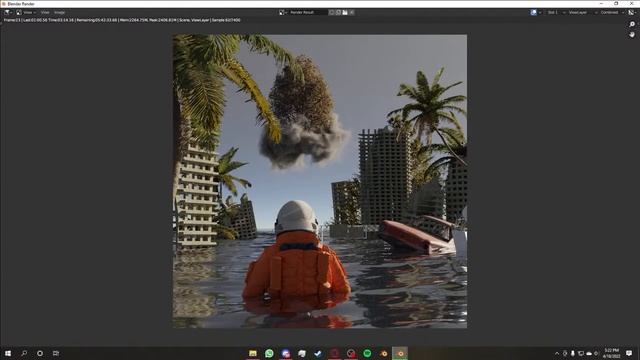The image size is (640, 360).
Task: Click the microphone tray icon
Action: coord(573,353)
